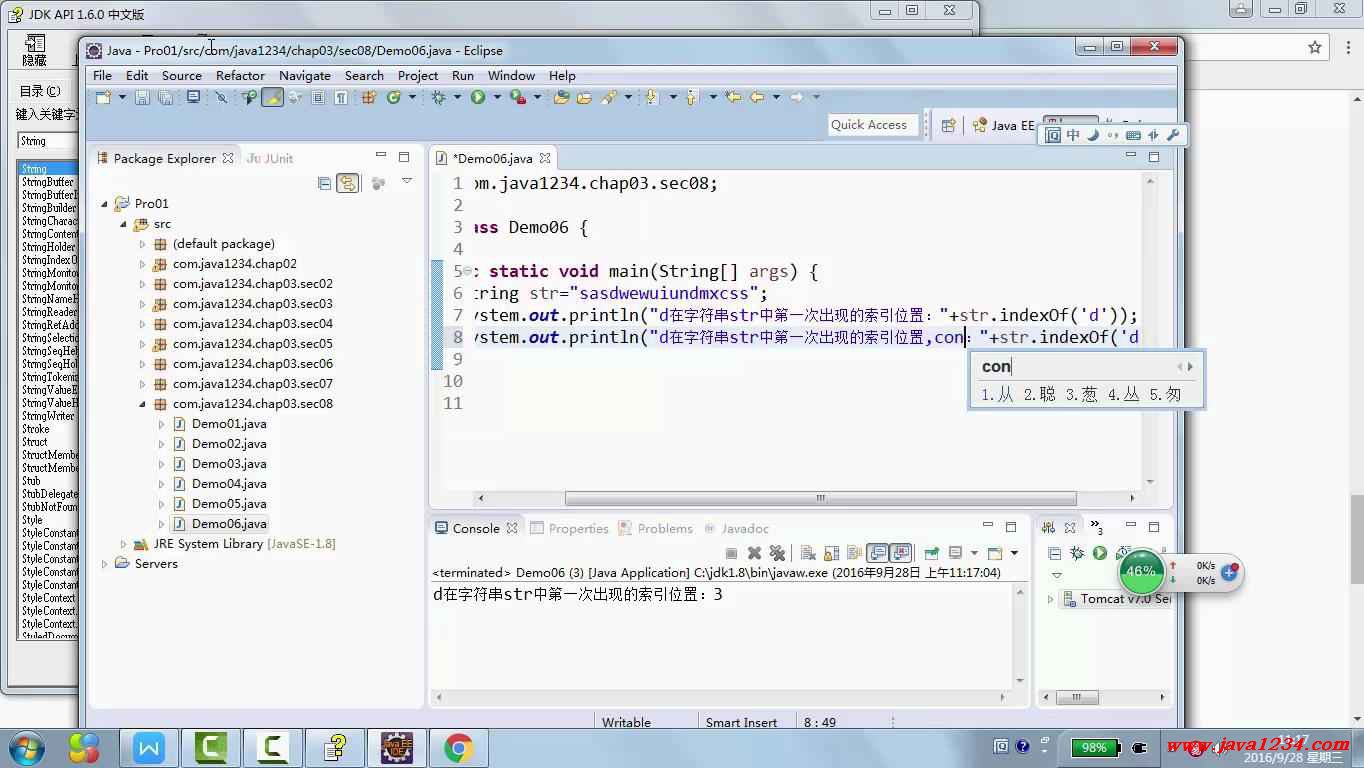Open Demo01.java in Package Explorer
The image size is (1364, 768).
[229, 424]
